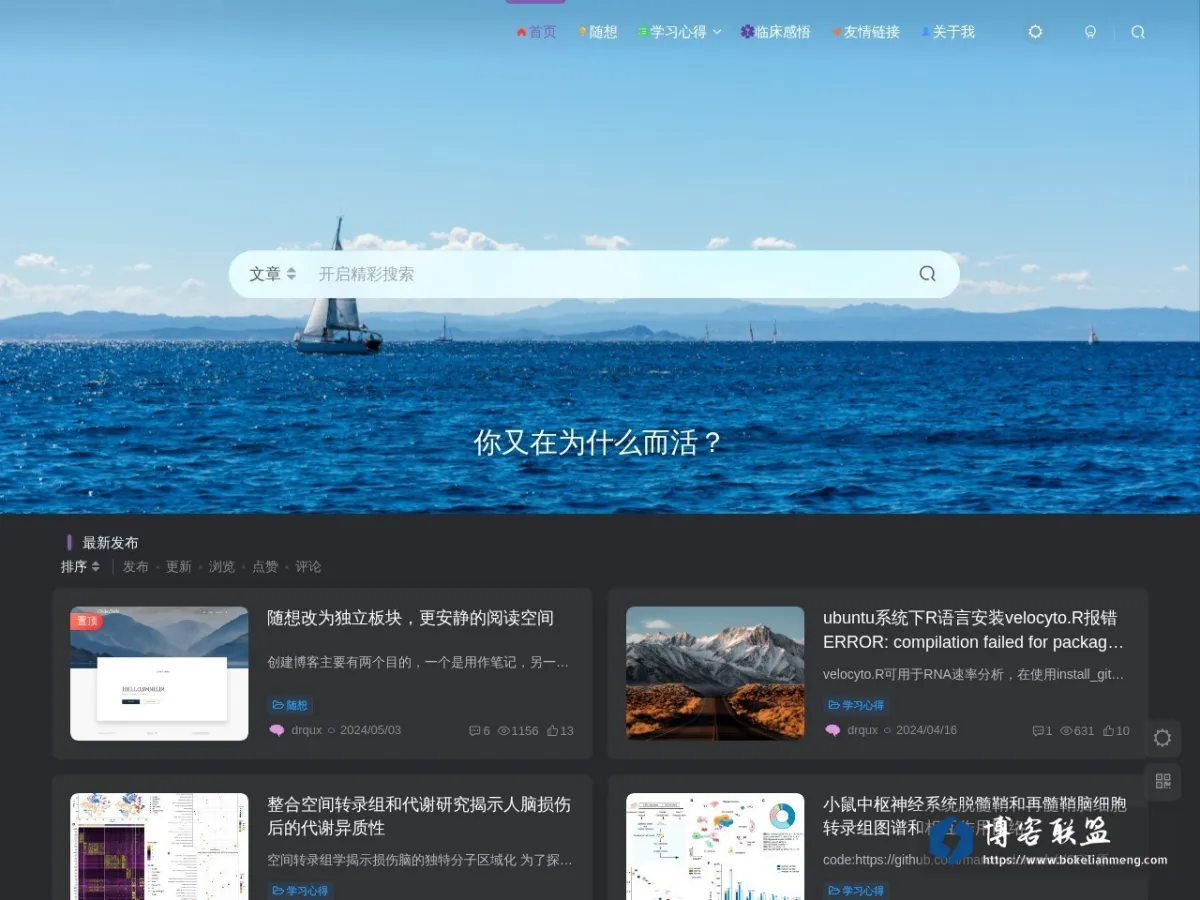This screenshot has height=900, width=1200.
Task: Click the 学习心得 tag on the velocyto.R post
Action: tap(856, 705)
